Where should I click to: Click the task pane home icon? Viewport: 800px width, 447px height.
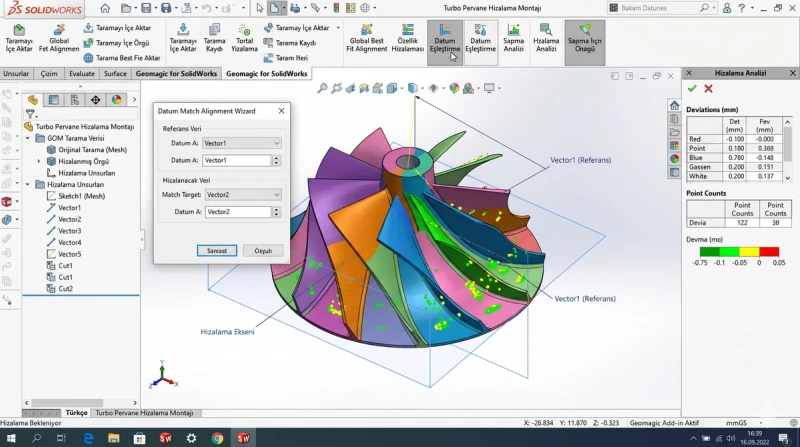(674, 106)
